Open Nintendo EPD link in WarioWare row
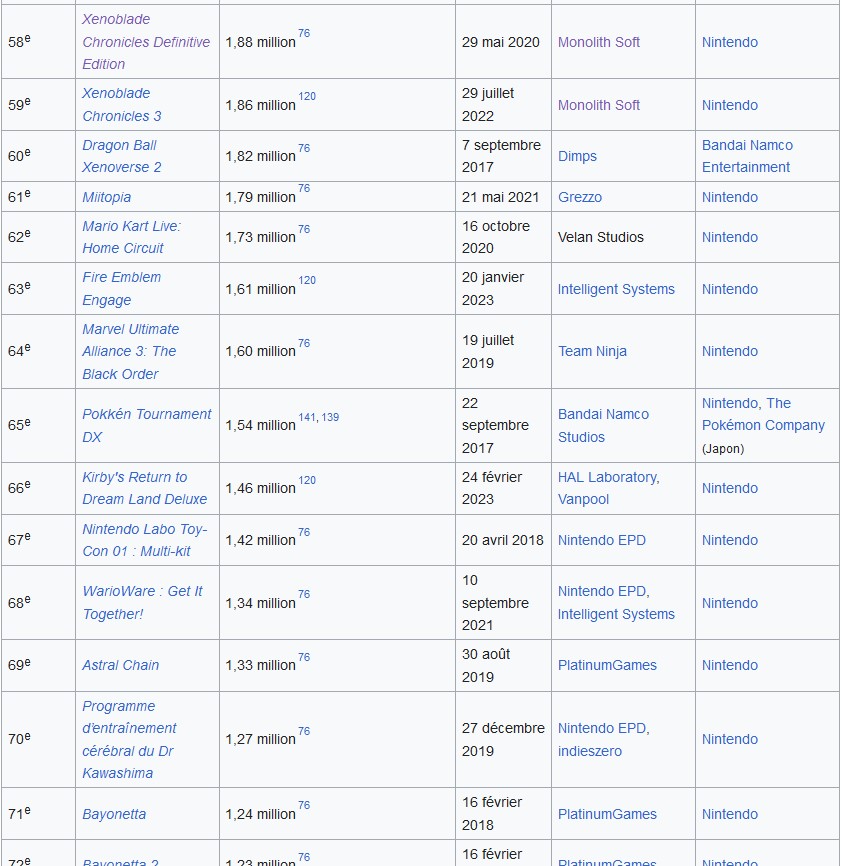Screen dimensions: 845x866 coord(603,592)
